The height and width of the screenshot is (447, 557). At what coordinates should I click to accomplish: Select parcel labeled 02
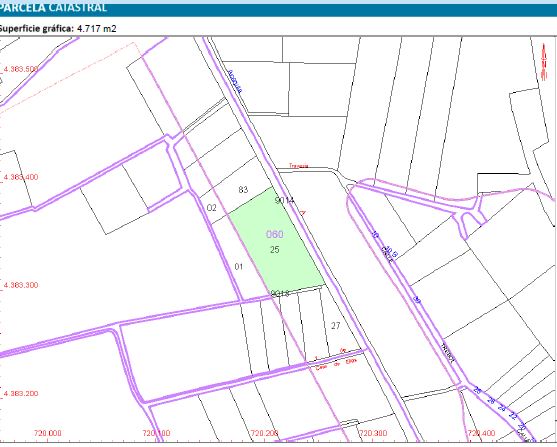(x=211, y=208)
